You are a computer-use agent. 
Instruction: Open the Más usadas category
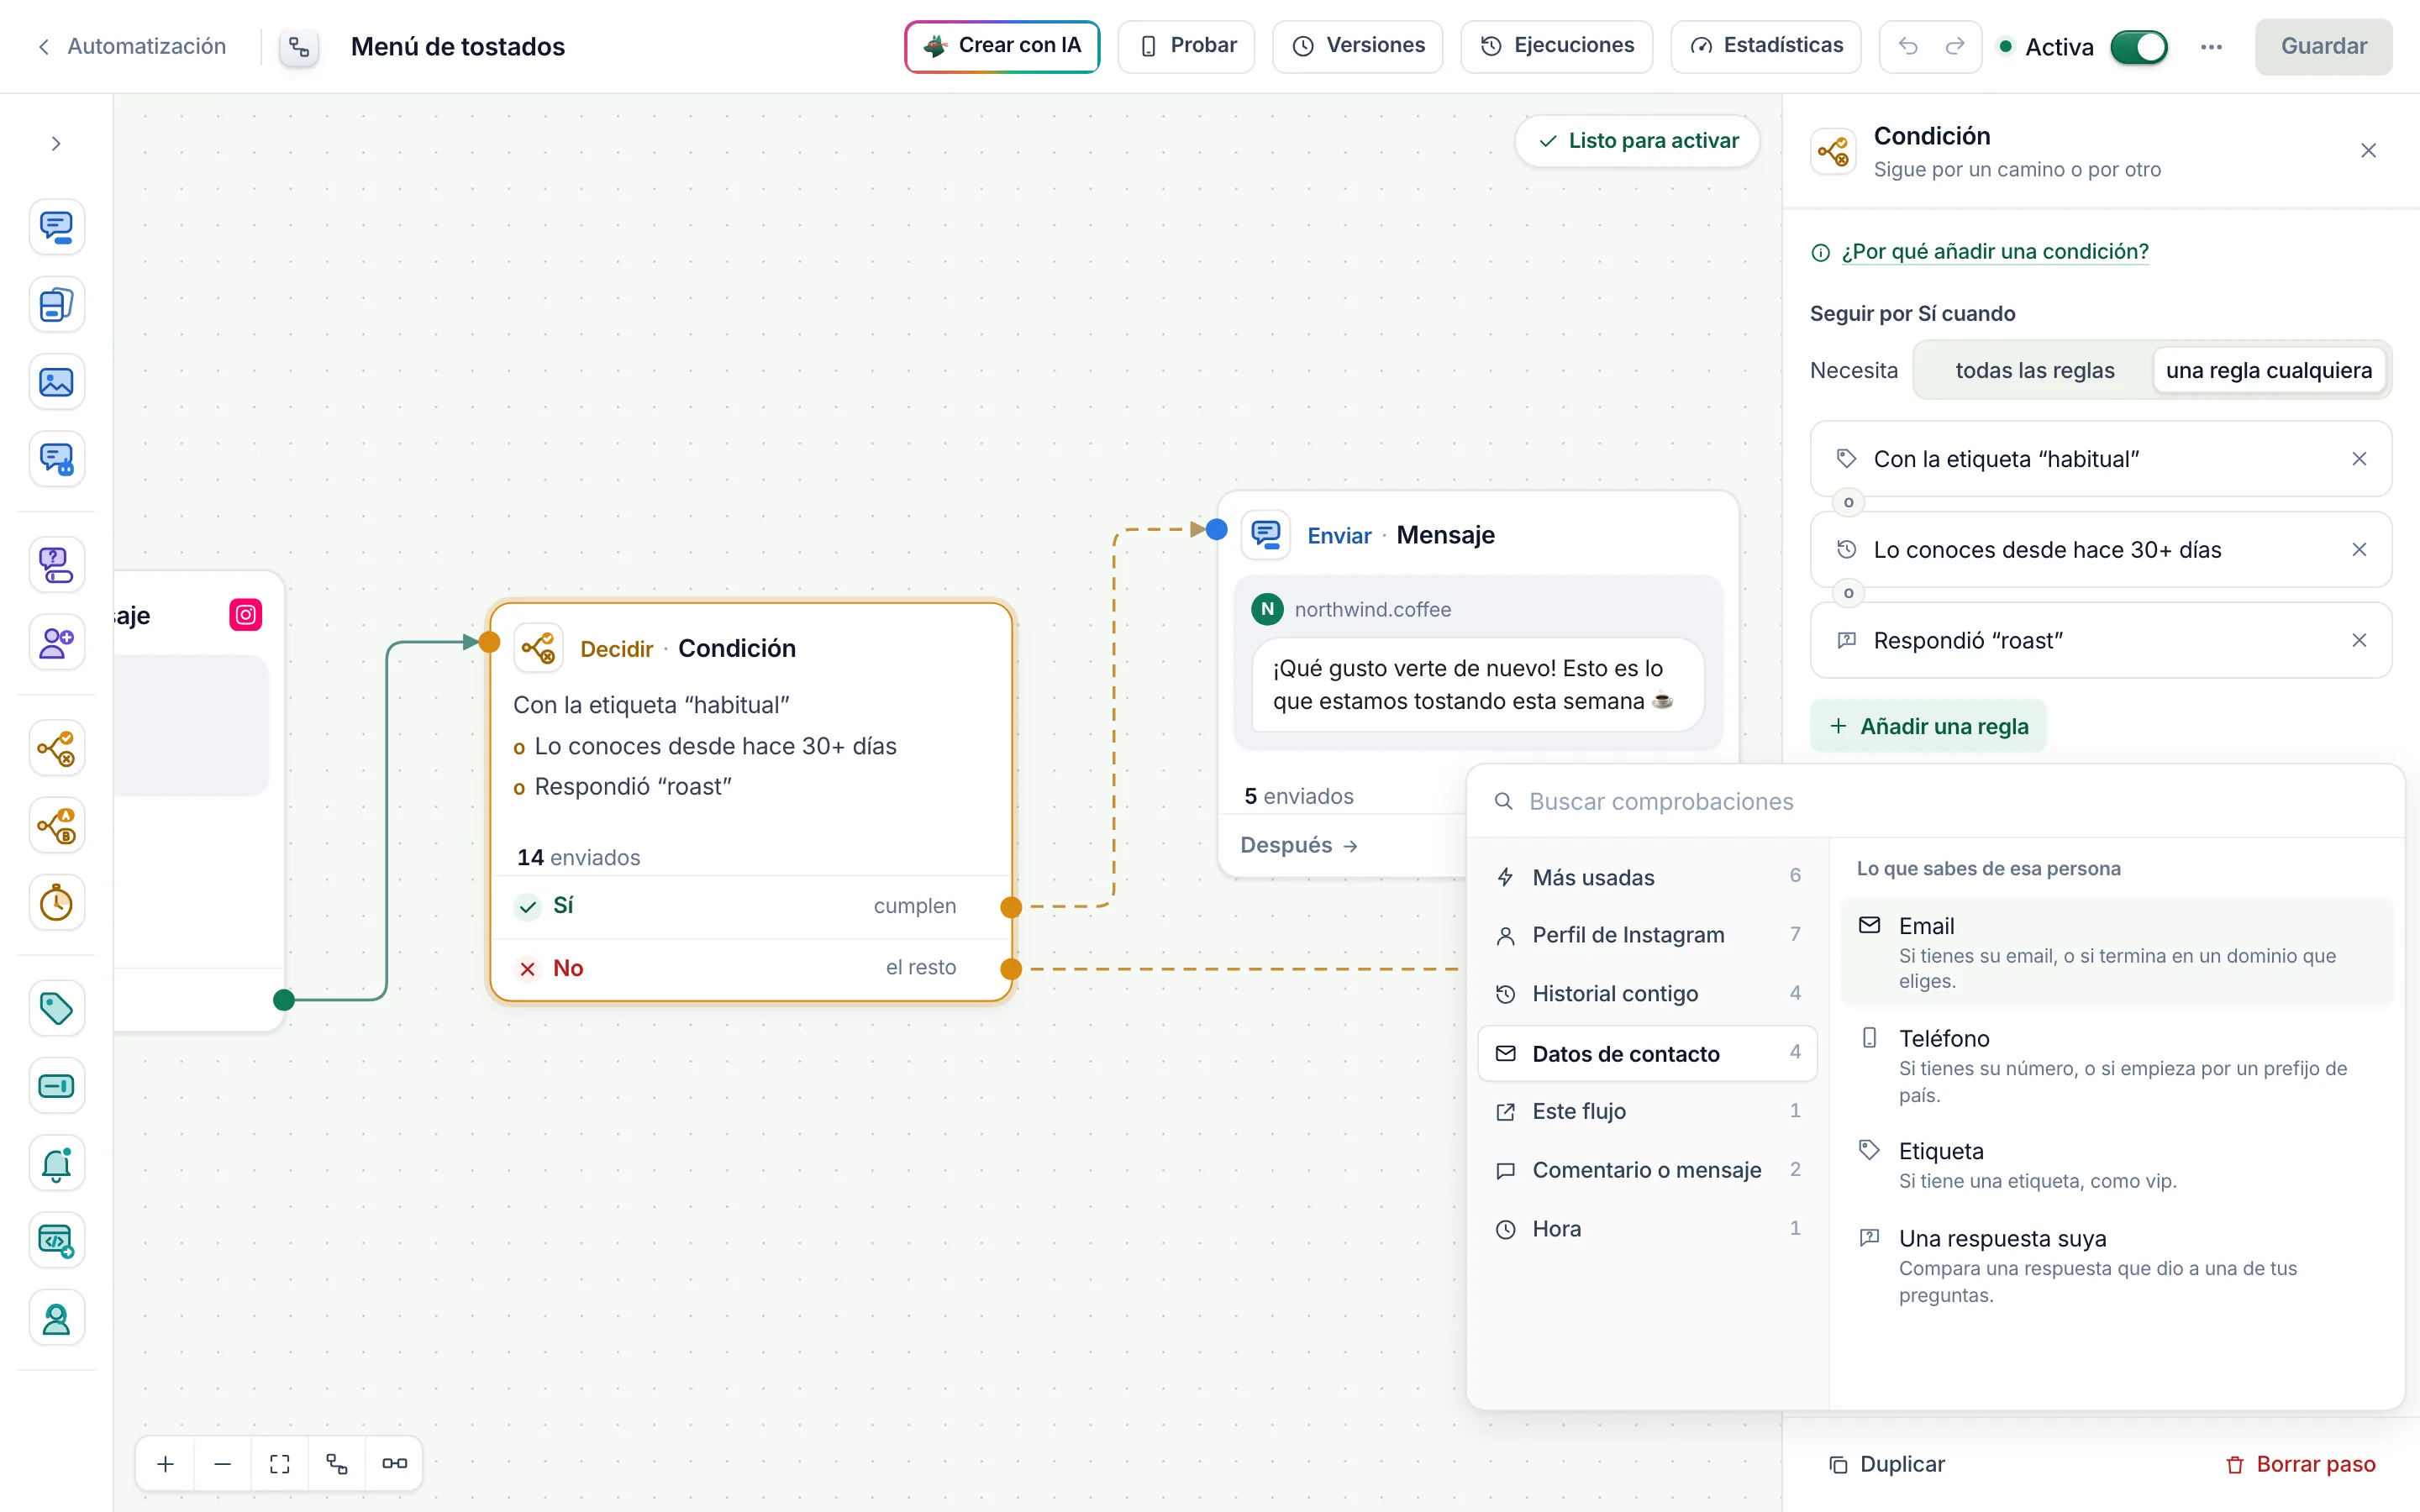[x=1647, y=877]
